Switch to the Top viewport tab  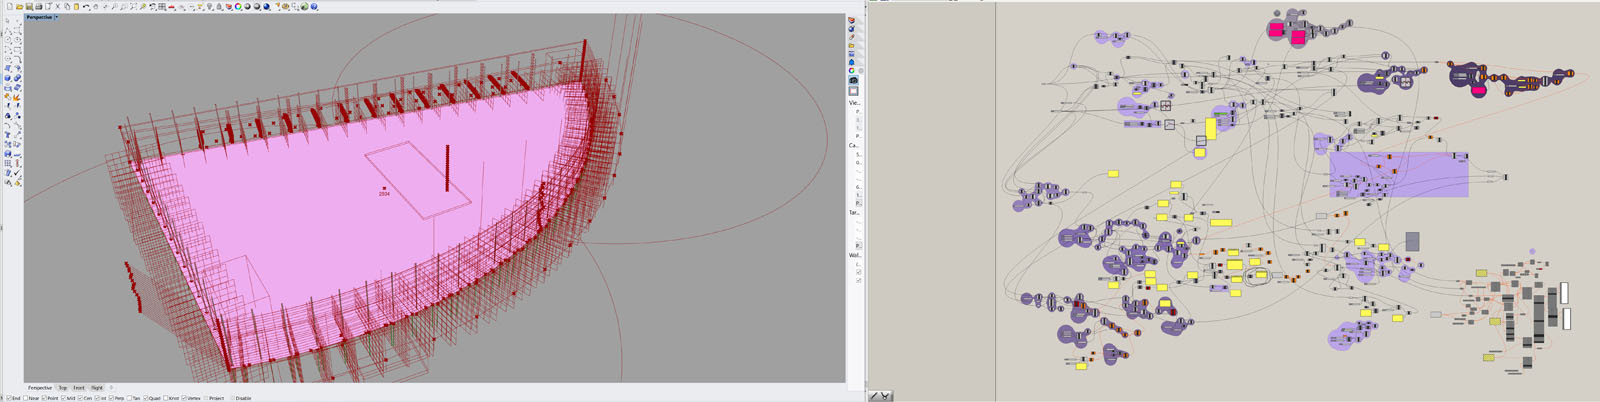[x=62, y=388]
